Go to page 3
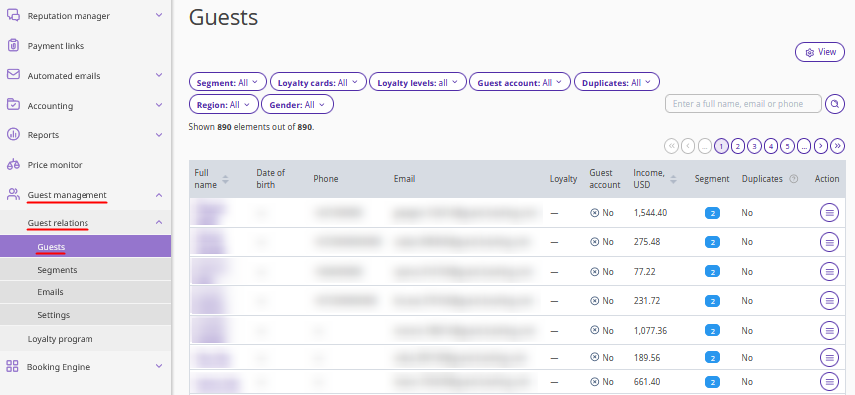This screenshot has height=395, width=855. [x=754, y=146]
